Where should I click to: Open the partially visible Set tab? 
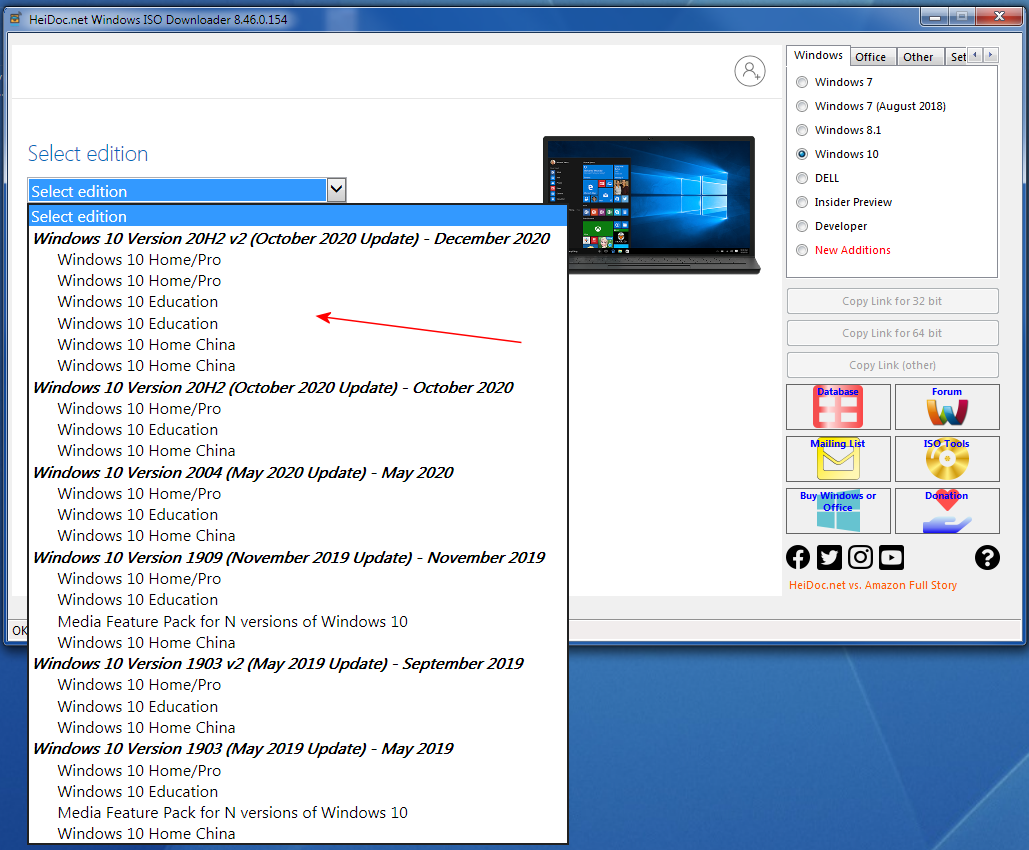coord(957,57)
